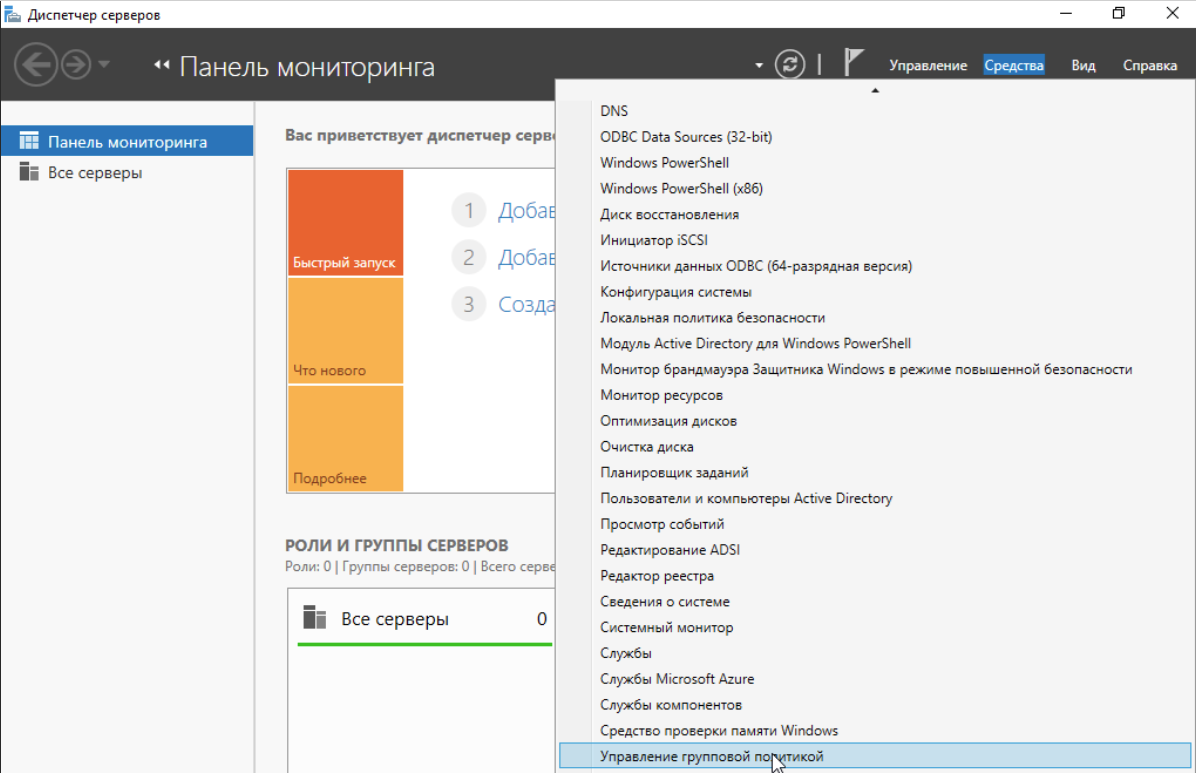Open Монитор брандмауэра Защитника Windows
This screenshot has height=773, width=1196.
point(875,369)
